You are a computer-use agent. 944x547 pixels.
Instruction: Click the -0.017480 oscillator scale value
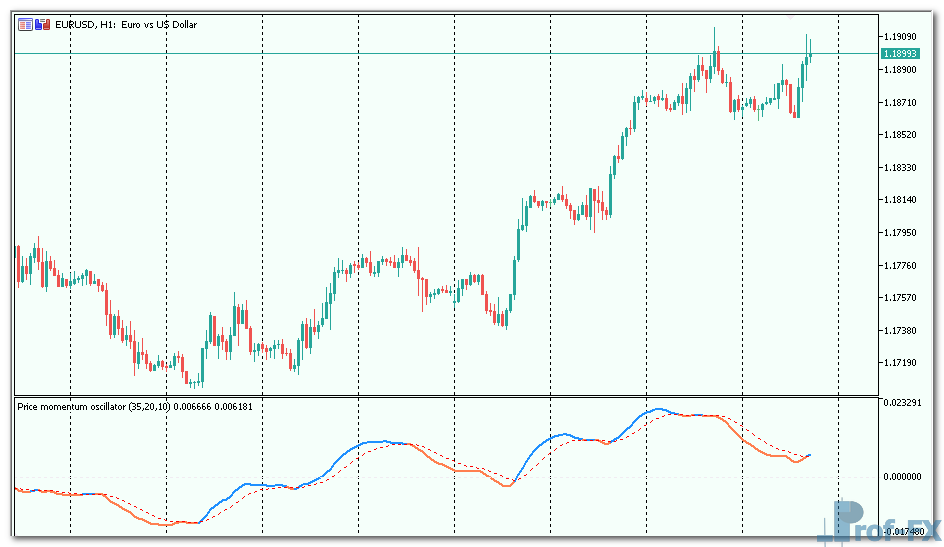[904, 532]
